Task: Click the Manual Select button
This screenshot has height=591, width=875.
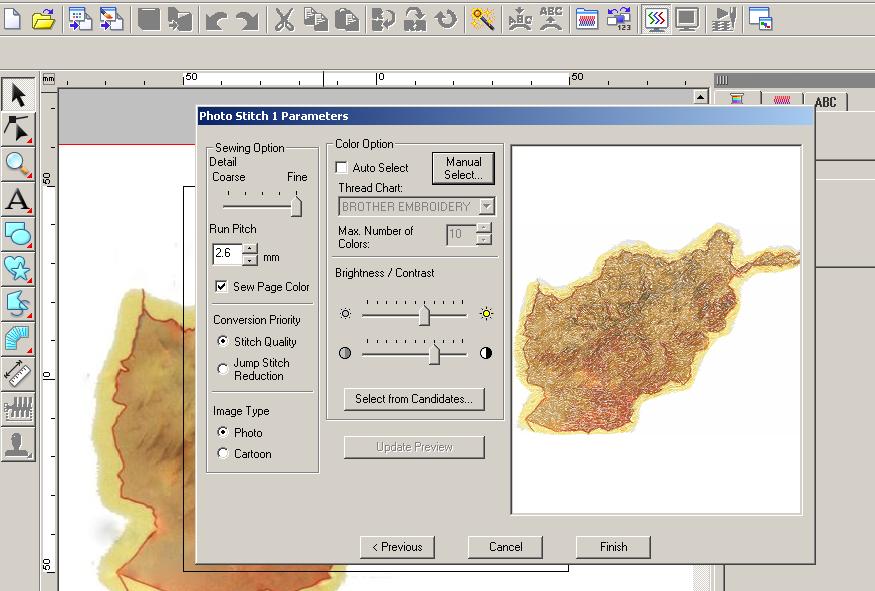Action: [x=463, y=168]
